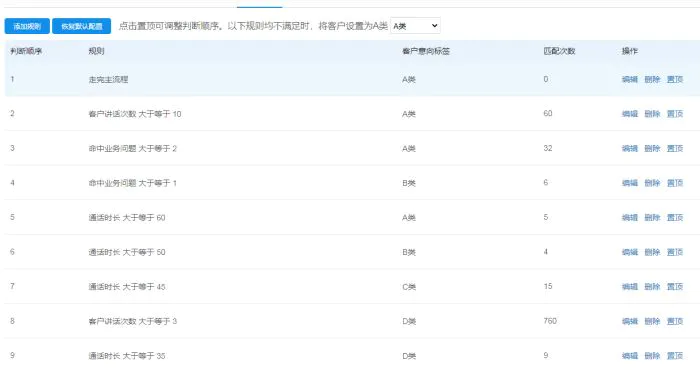The width and height of the screenshot is (700, 370).
Task: Select 编辑 for 客户讲话次数 大于等于 3
Action: [x=629, y=321]
